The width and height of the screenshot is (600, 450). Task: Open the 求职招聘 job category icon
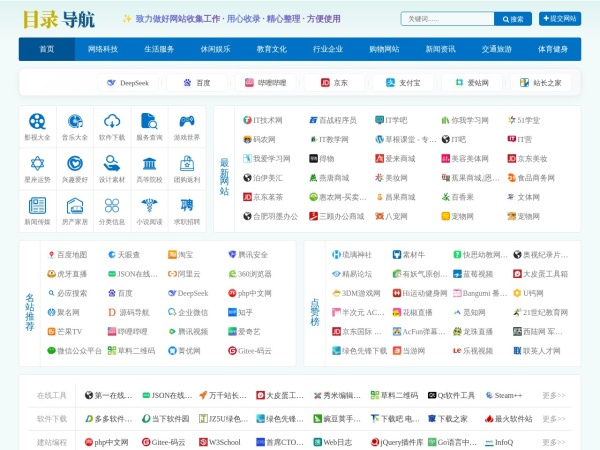[x=187, y=205]
